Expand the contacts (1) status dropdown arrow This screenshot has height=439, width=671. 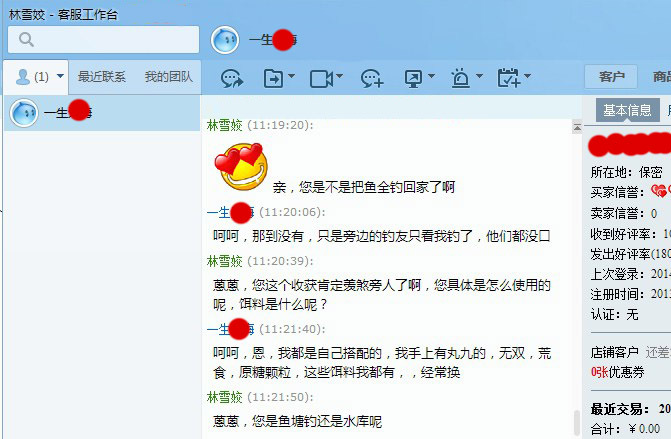pos(60,76)
